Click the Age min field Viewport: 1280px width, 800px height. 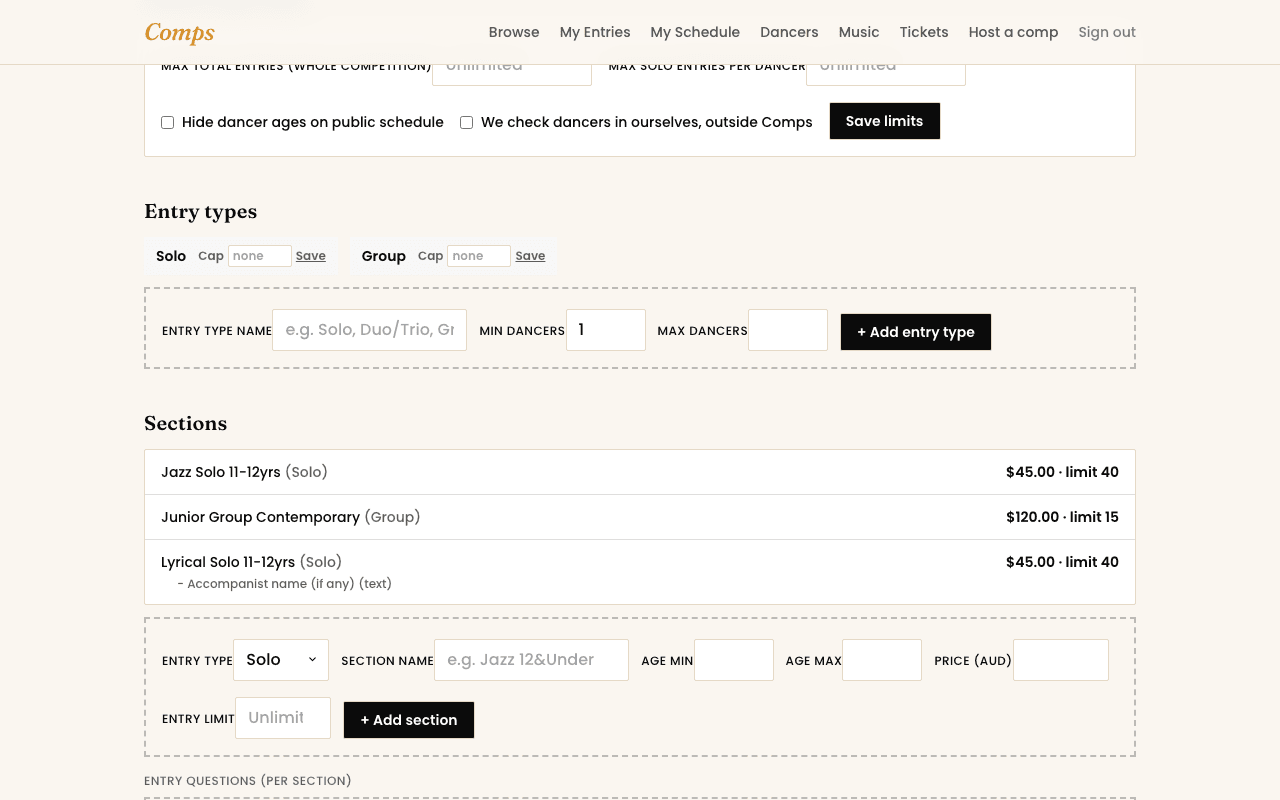point(734,660)
